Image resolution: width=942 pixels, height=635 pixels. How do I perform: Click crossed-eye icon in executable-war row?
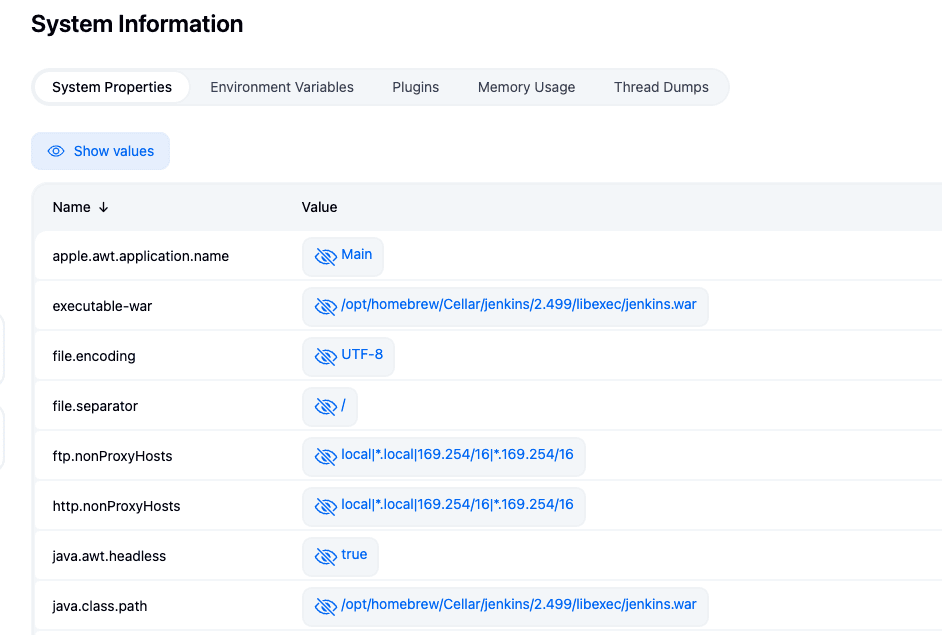325,306
